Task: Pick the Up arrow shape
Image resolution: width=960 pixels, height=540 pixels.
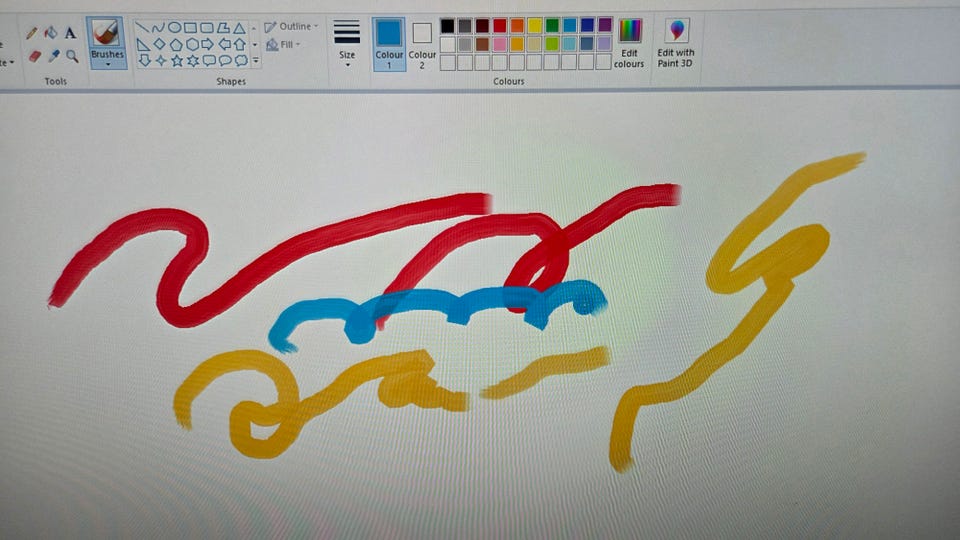Action: click(240, 44)
